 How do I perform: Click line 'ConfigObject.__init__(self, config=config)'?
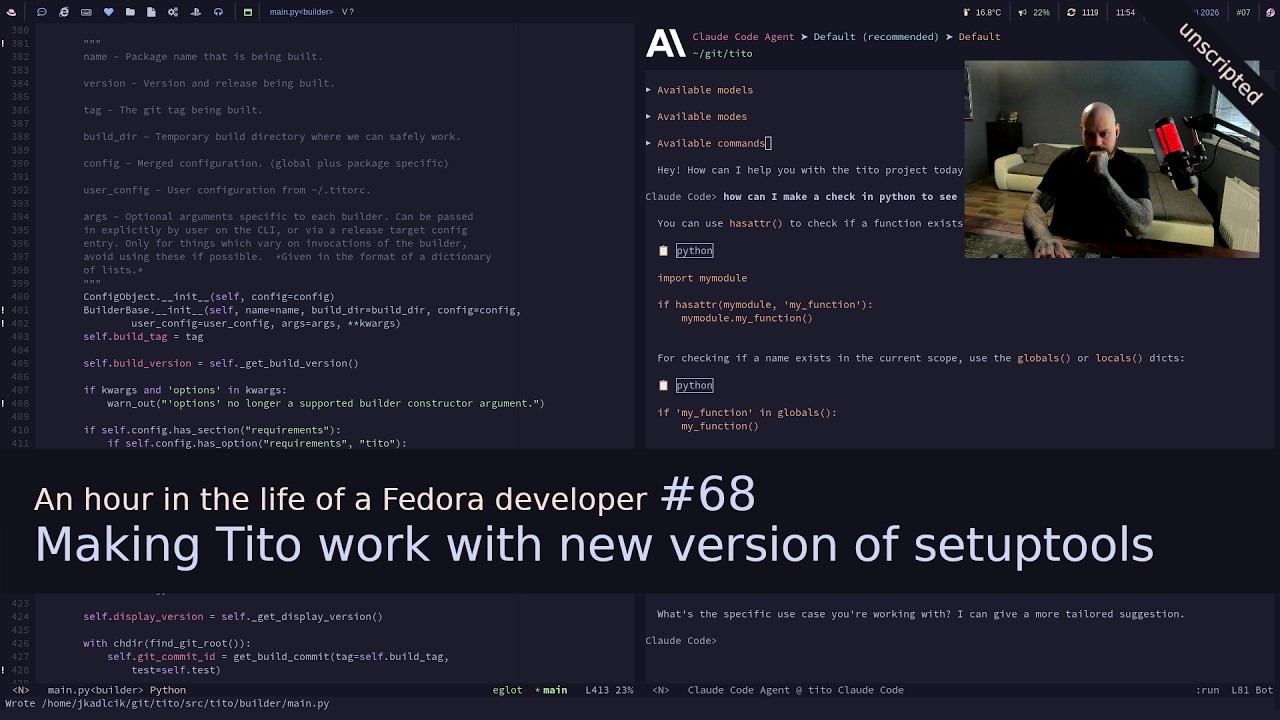click(209, 297)
